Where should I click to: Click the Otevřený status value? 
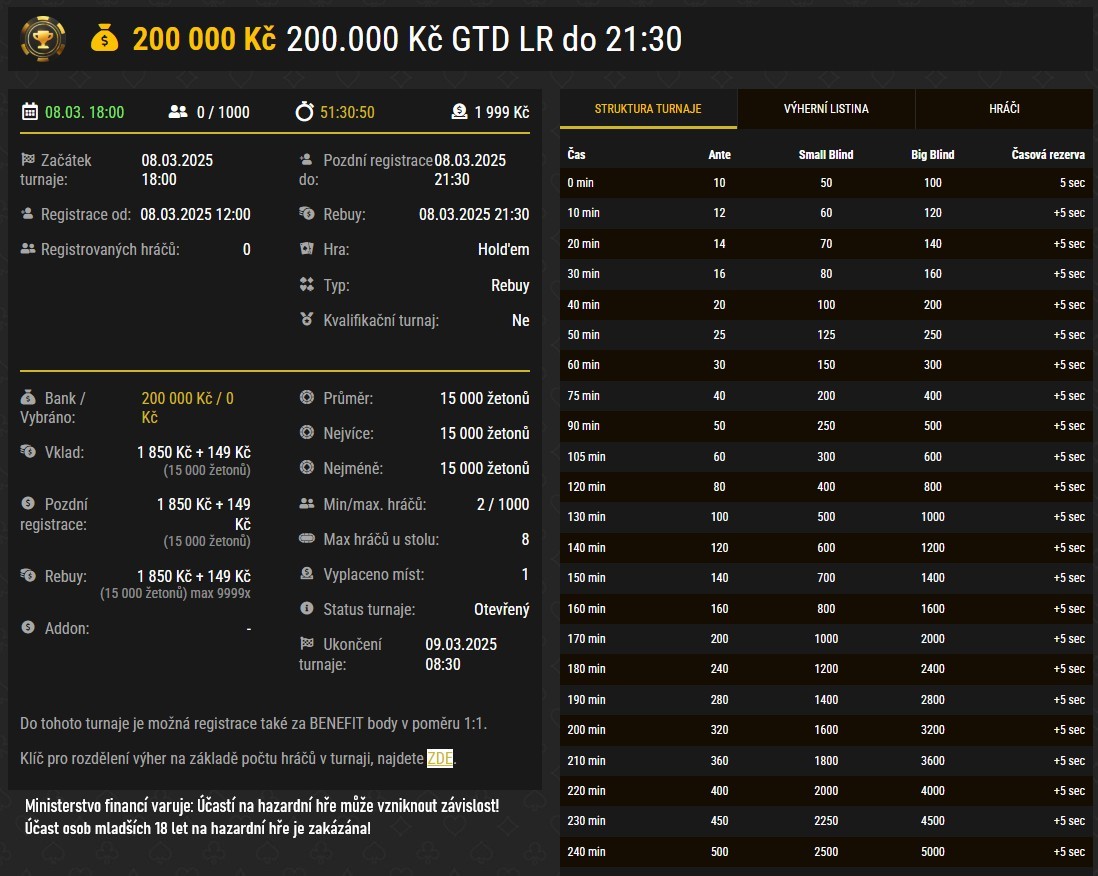coord(501,609)
